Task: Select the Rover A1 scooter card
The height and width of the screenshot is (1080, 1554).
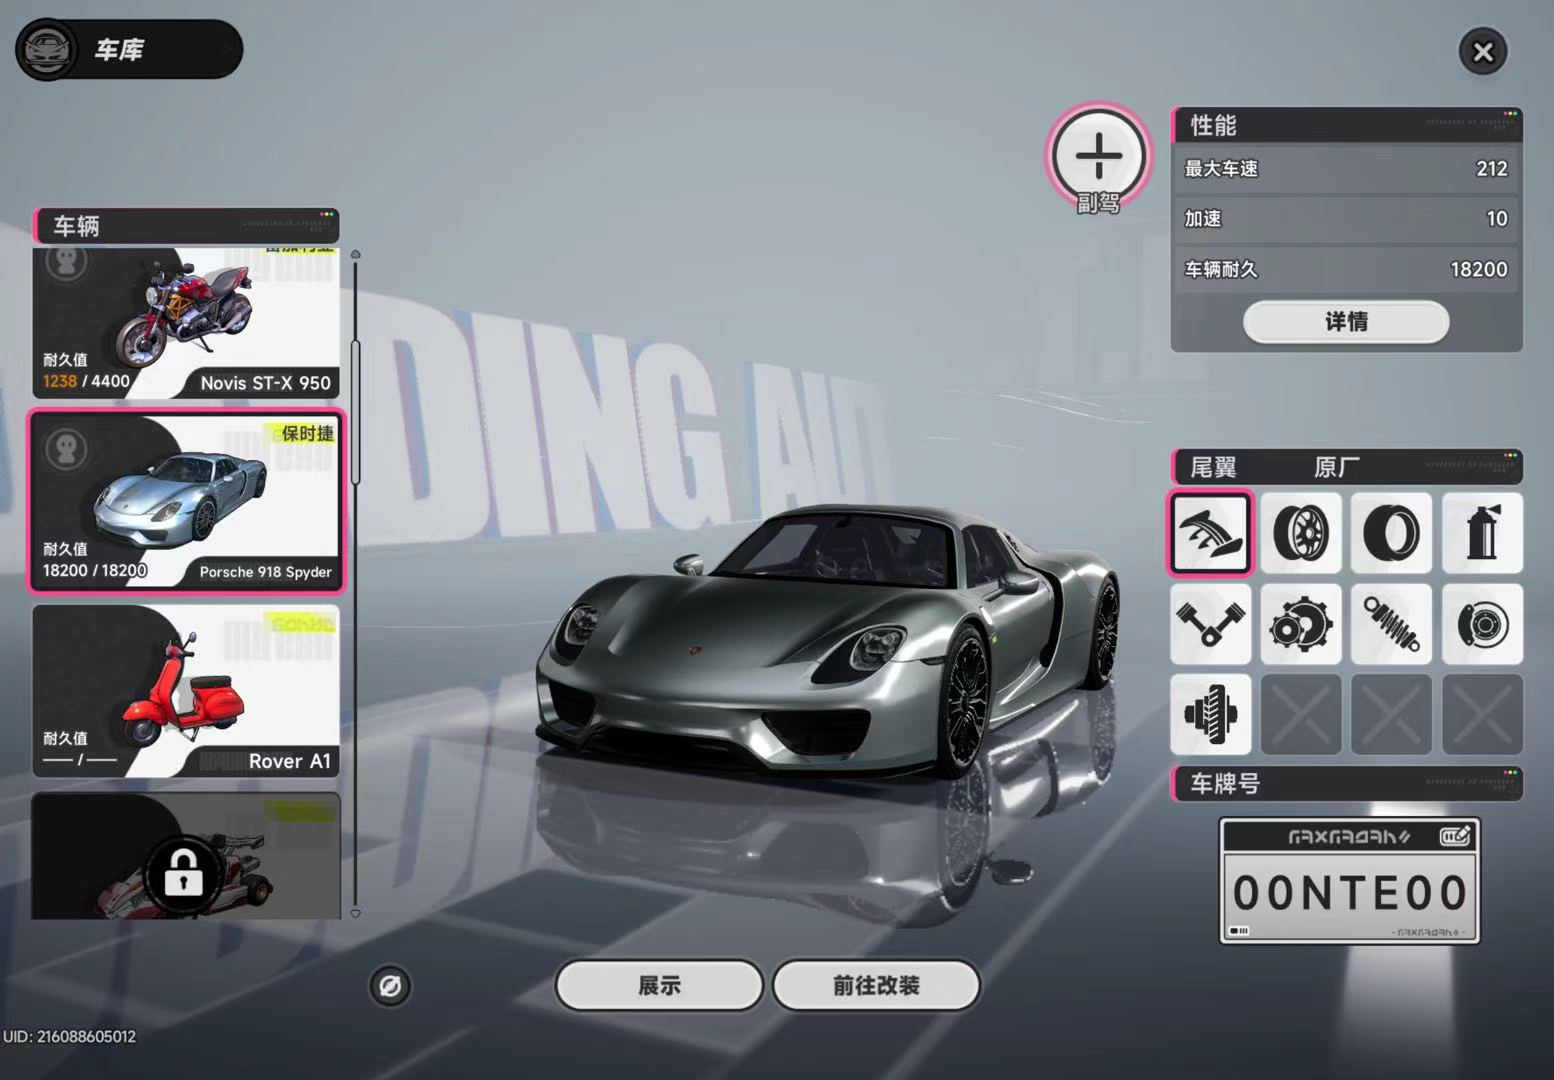Action: click(186, 691)
